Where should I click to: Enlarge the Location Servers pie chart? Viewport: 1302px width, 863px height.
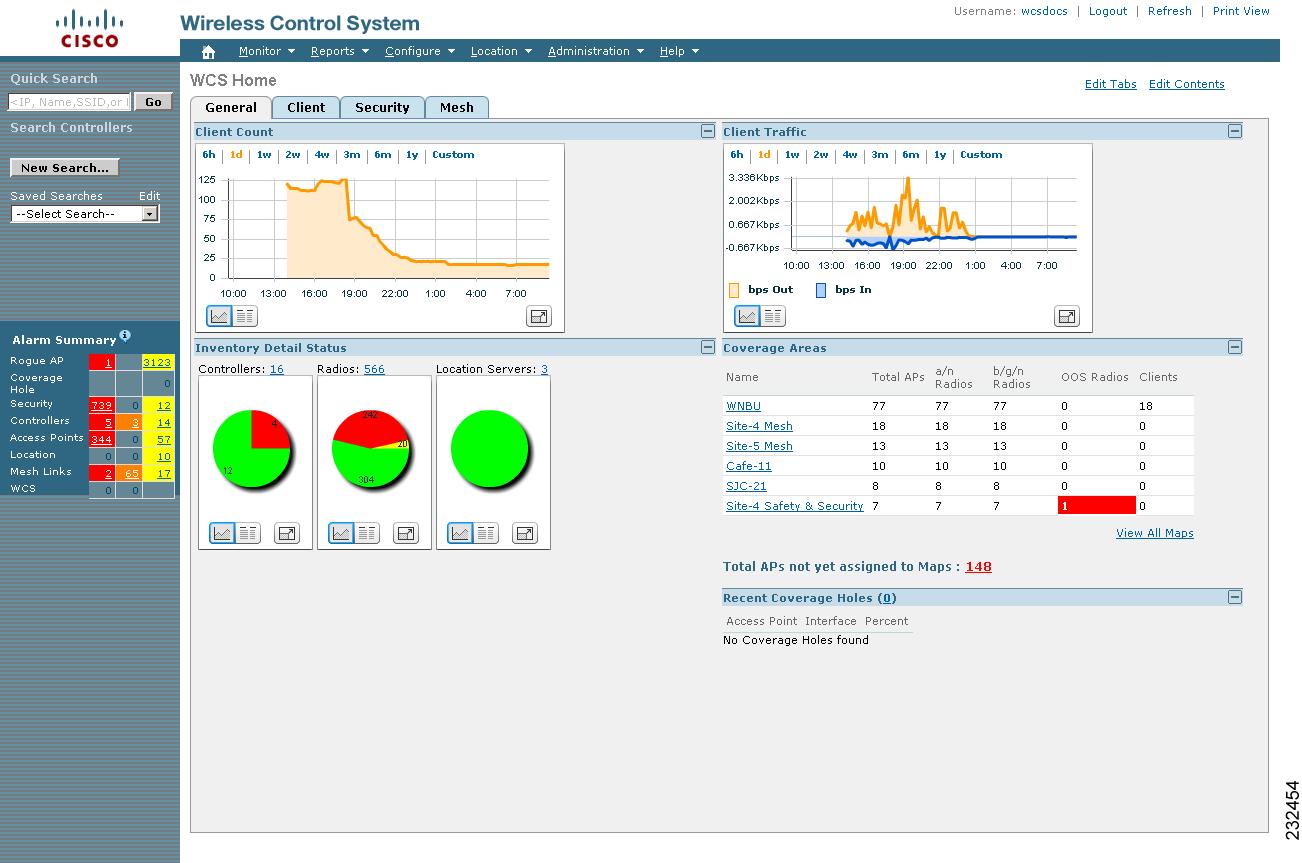tap(525, 533)
